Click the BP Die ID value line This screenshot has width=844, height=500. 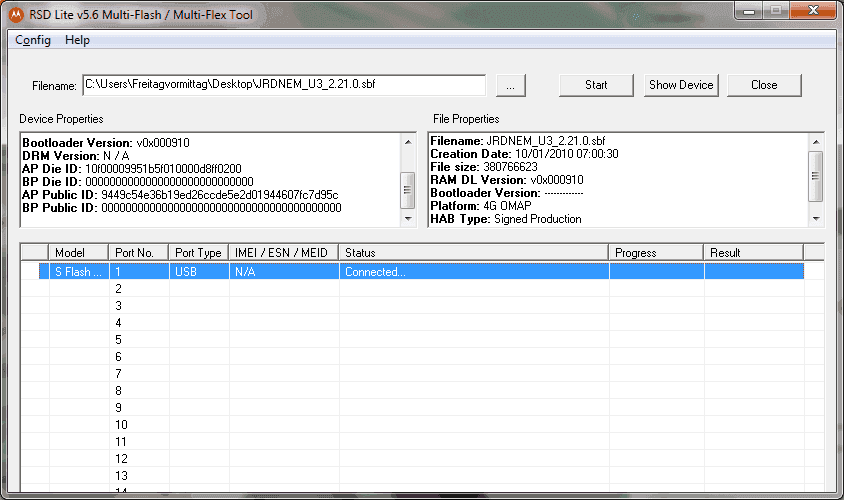click(138, 181)
